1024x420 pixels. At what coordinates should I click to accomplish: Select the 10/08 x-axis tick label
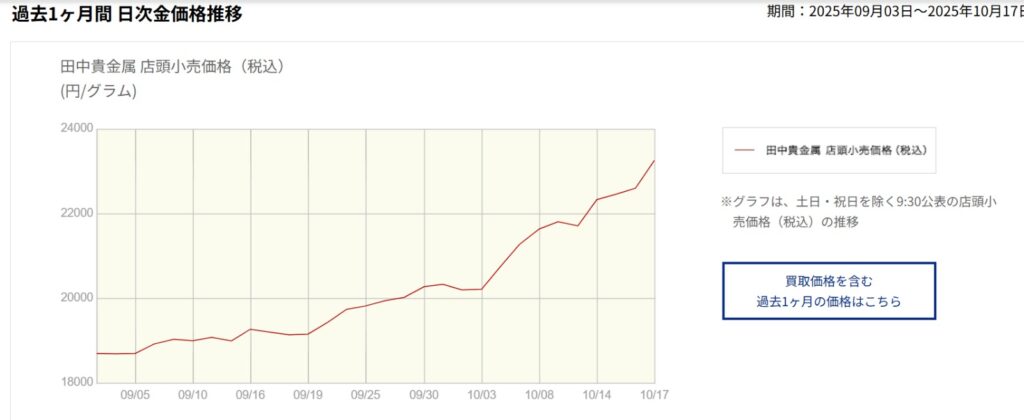[539, 395]
